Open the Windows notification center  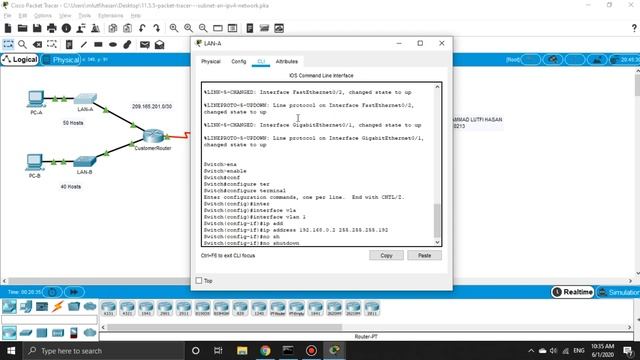point(629,351)
